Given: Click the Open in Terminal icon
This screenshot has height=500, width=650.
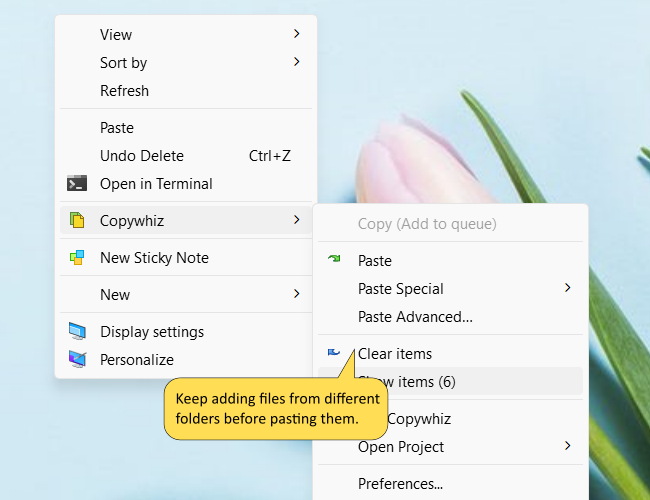Looking at the screenshot, I should [x=77, y=184].
